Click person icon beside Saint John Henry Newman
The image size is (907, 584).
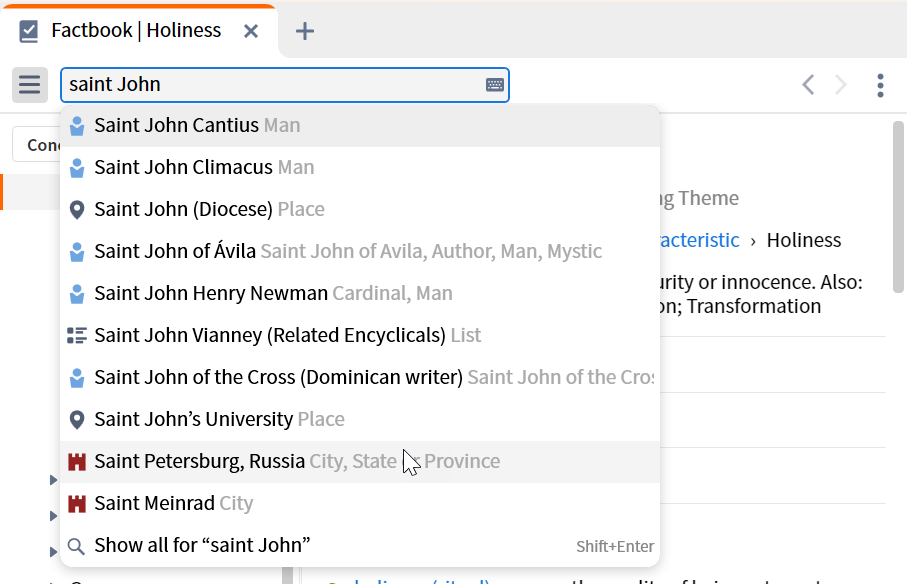pyautogui.click(x=77, y=294)
